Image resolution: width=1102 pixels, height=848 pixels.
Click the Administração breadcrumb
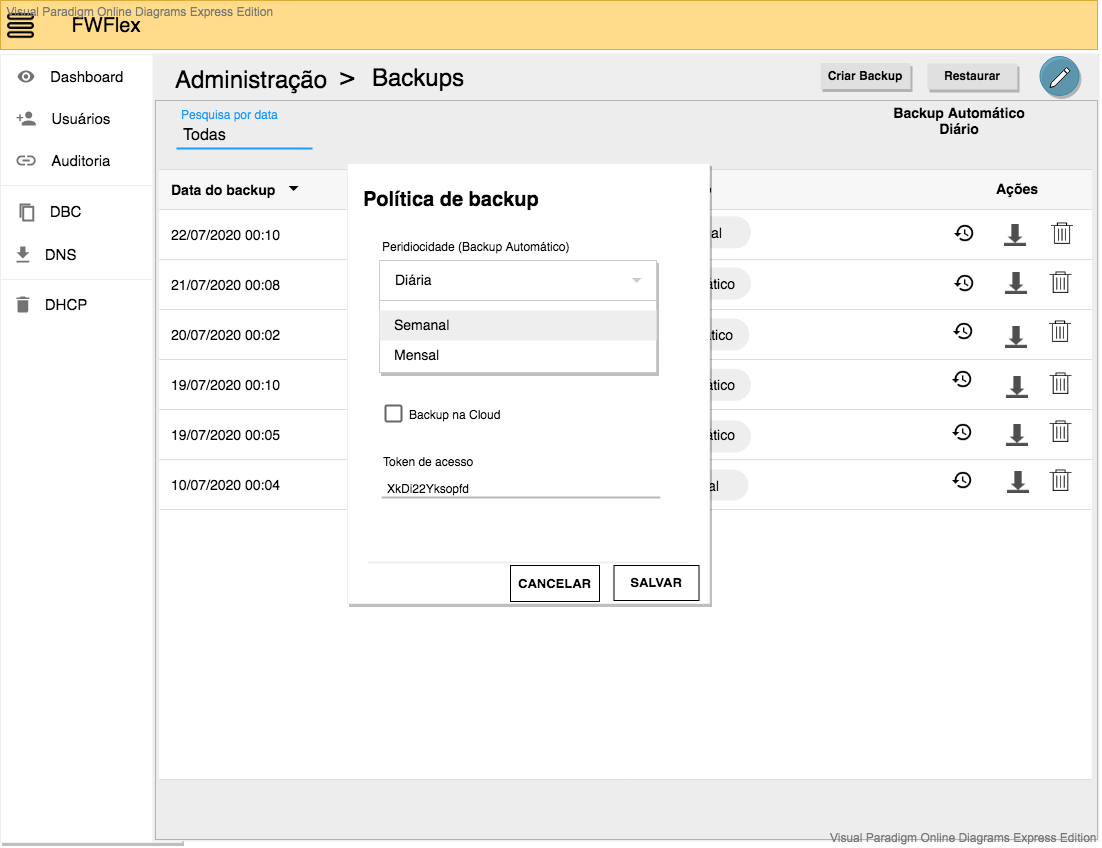pyautogui.click(x=251, y=79)
